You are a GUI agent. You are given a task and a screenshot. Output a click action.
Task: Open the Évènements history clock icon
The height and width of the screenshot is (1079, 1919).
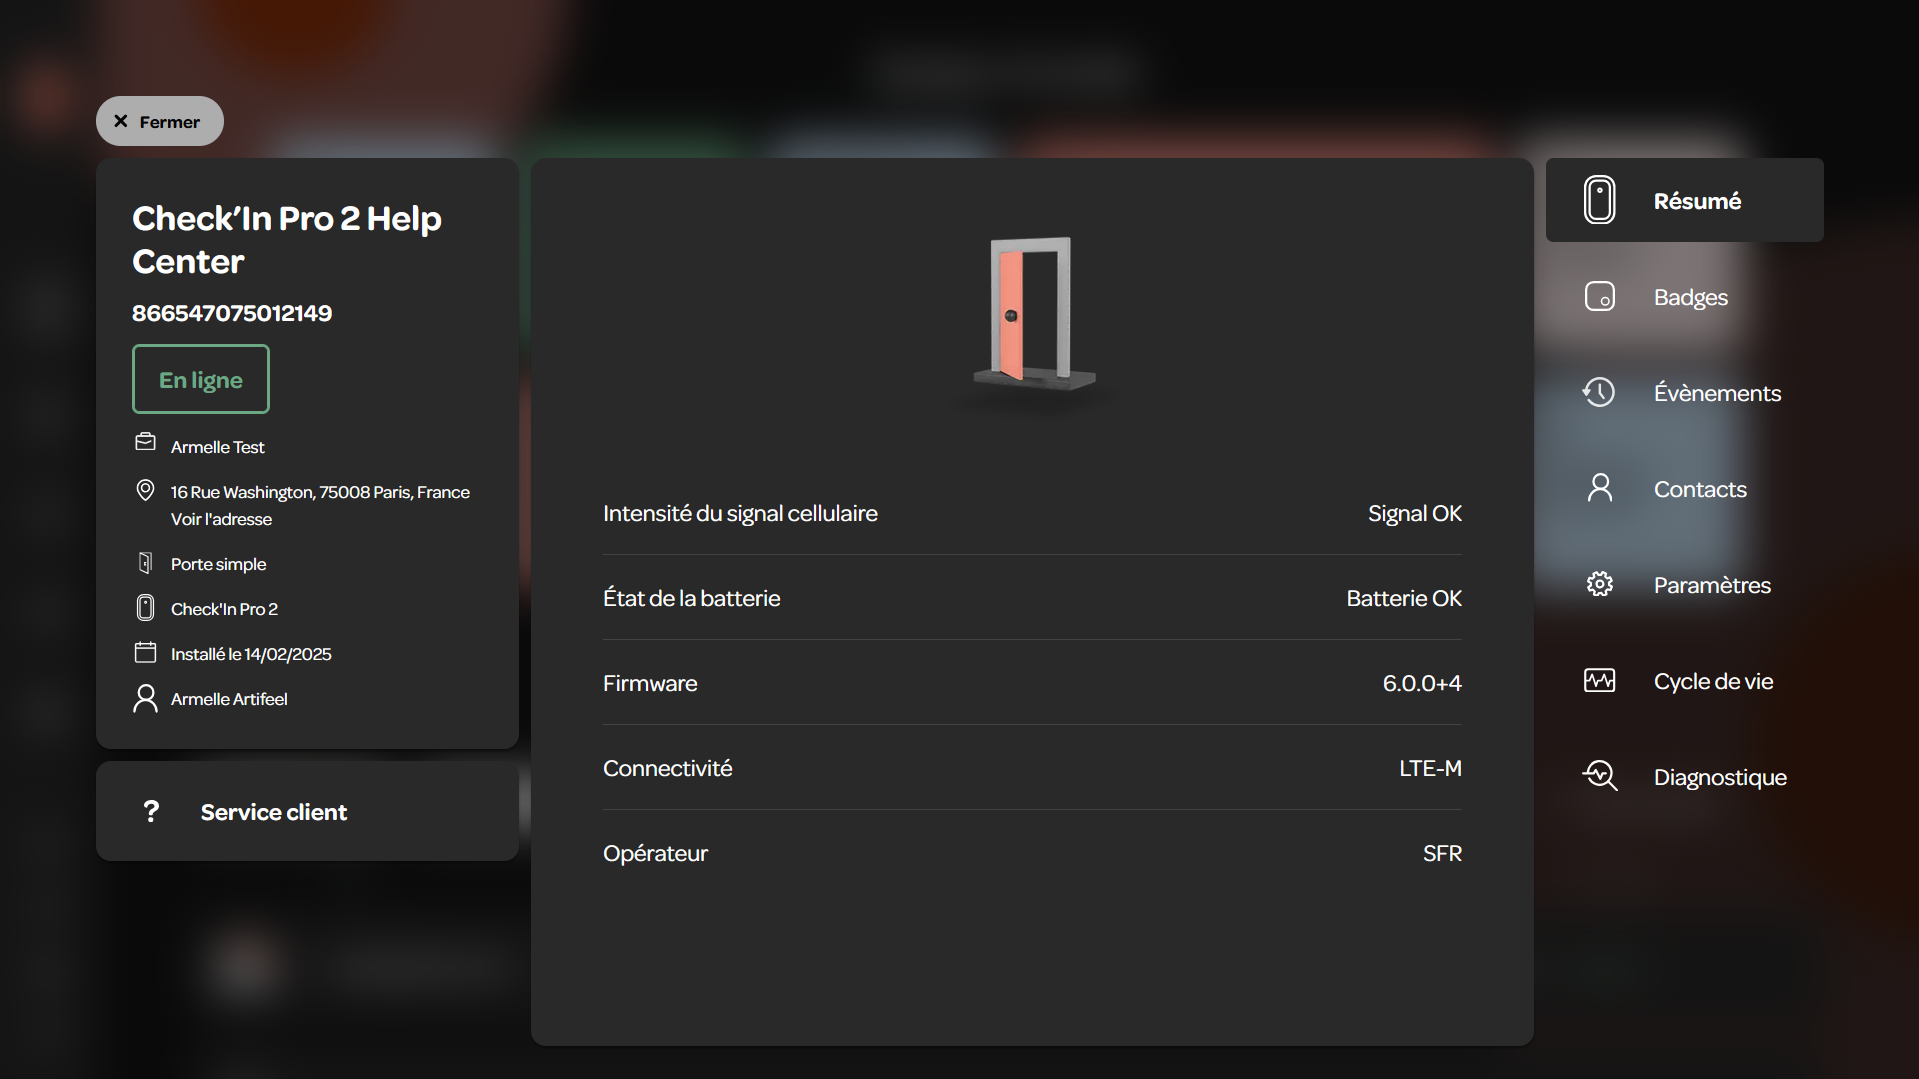coord(1599,392)
